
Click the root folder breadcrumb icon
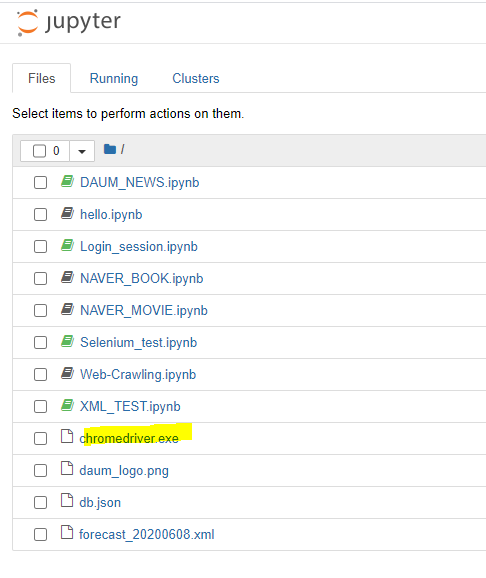pos(110,149)
